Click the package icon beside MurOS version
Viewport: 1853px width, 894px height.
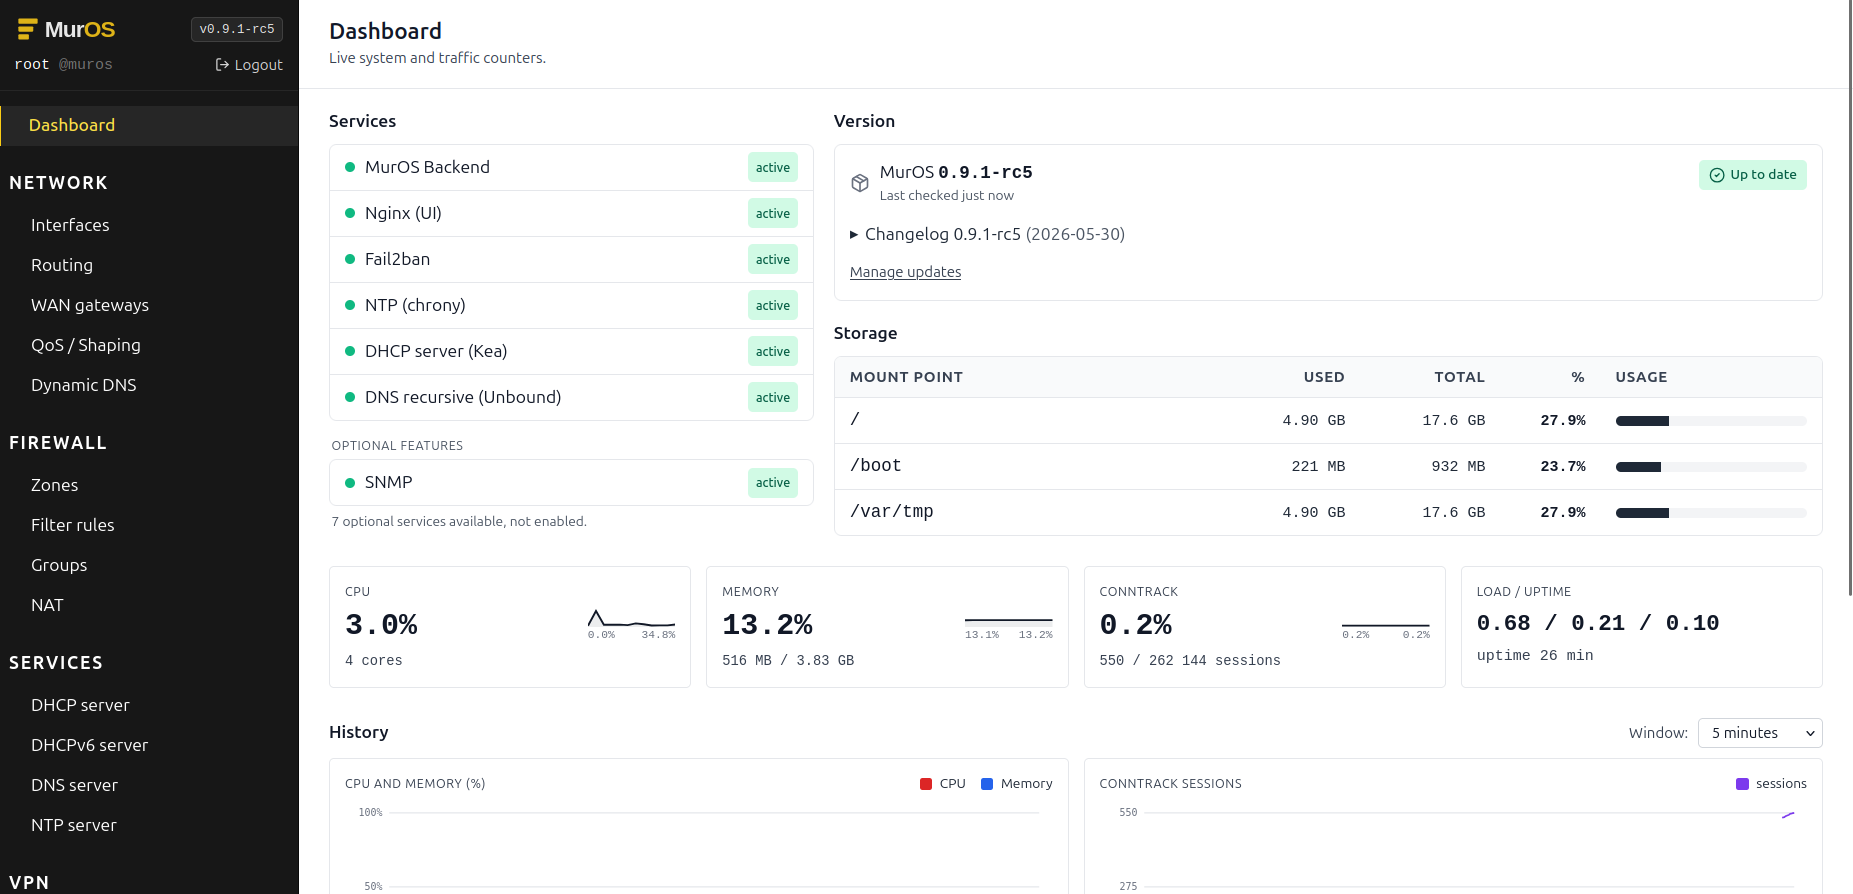pos(859,183)
